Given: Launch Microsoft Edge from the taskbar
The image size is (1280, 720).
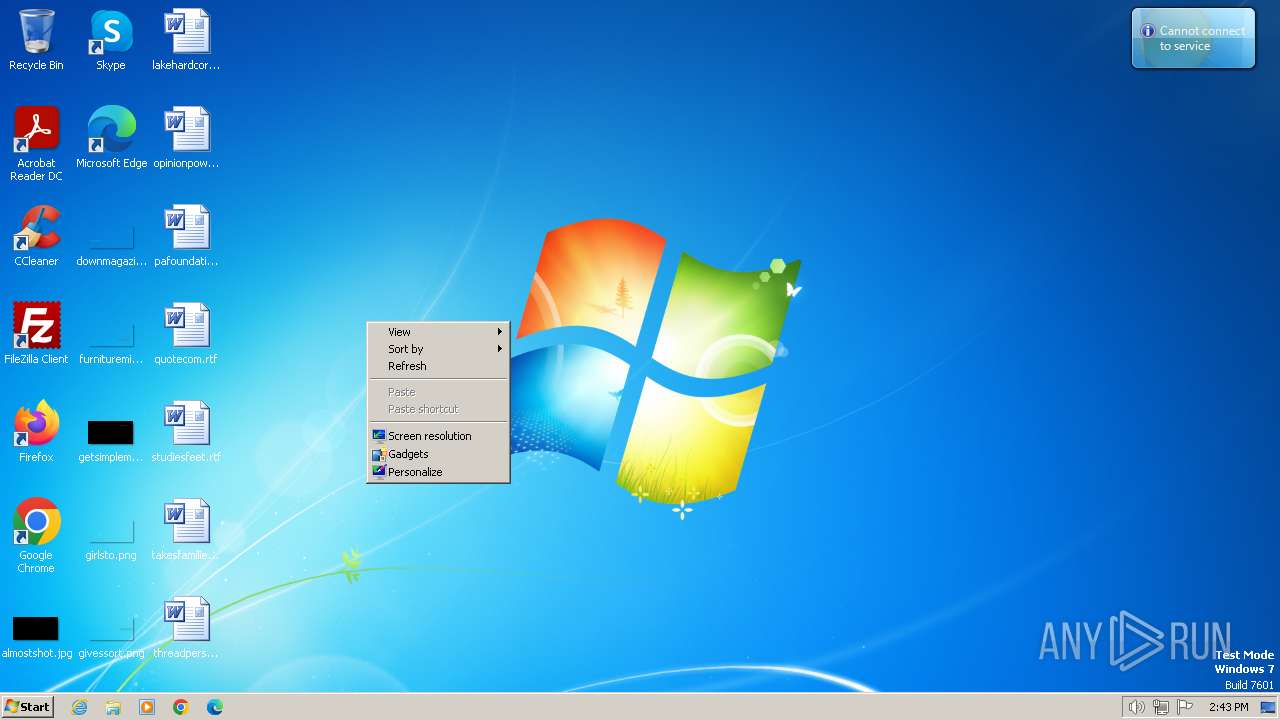Looking at the screenshot, I should click(215, 707).
